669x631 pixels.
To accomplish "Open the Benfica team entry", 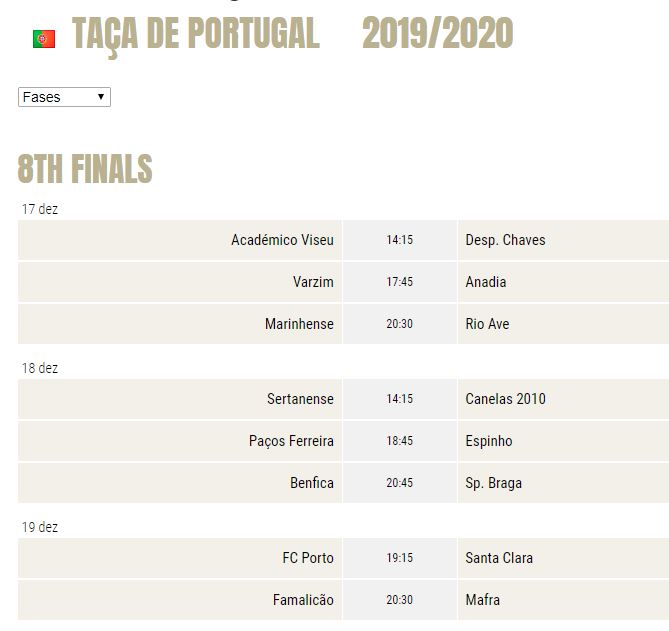I will (x=311, y=483).
